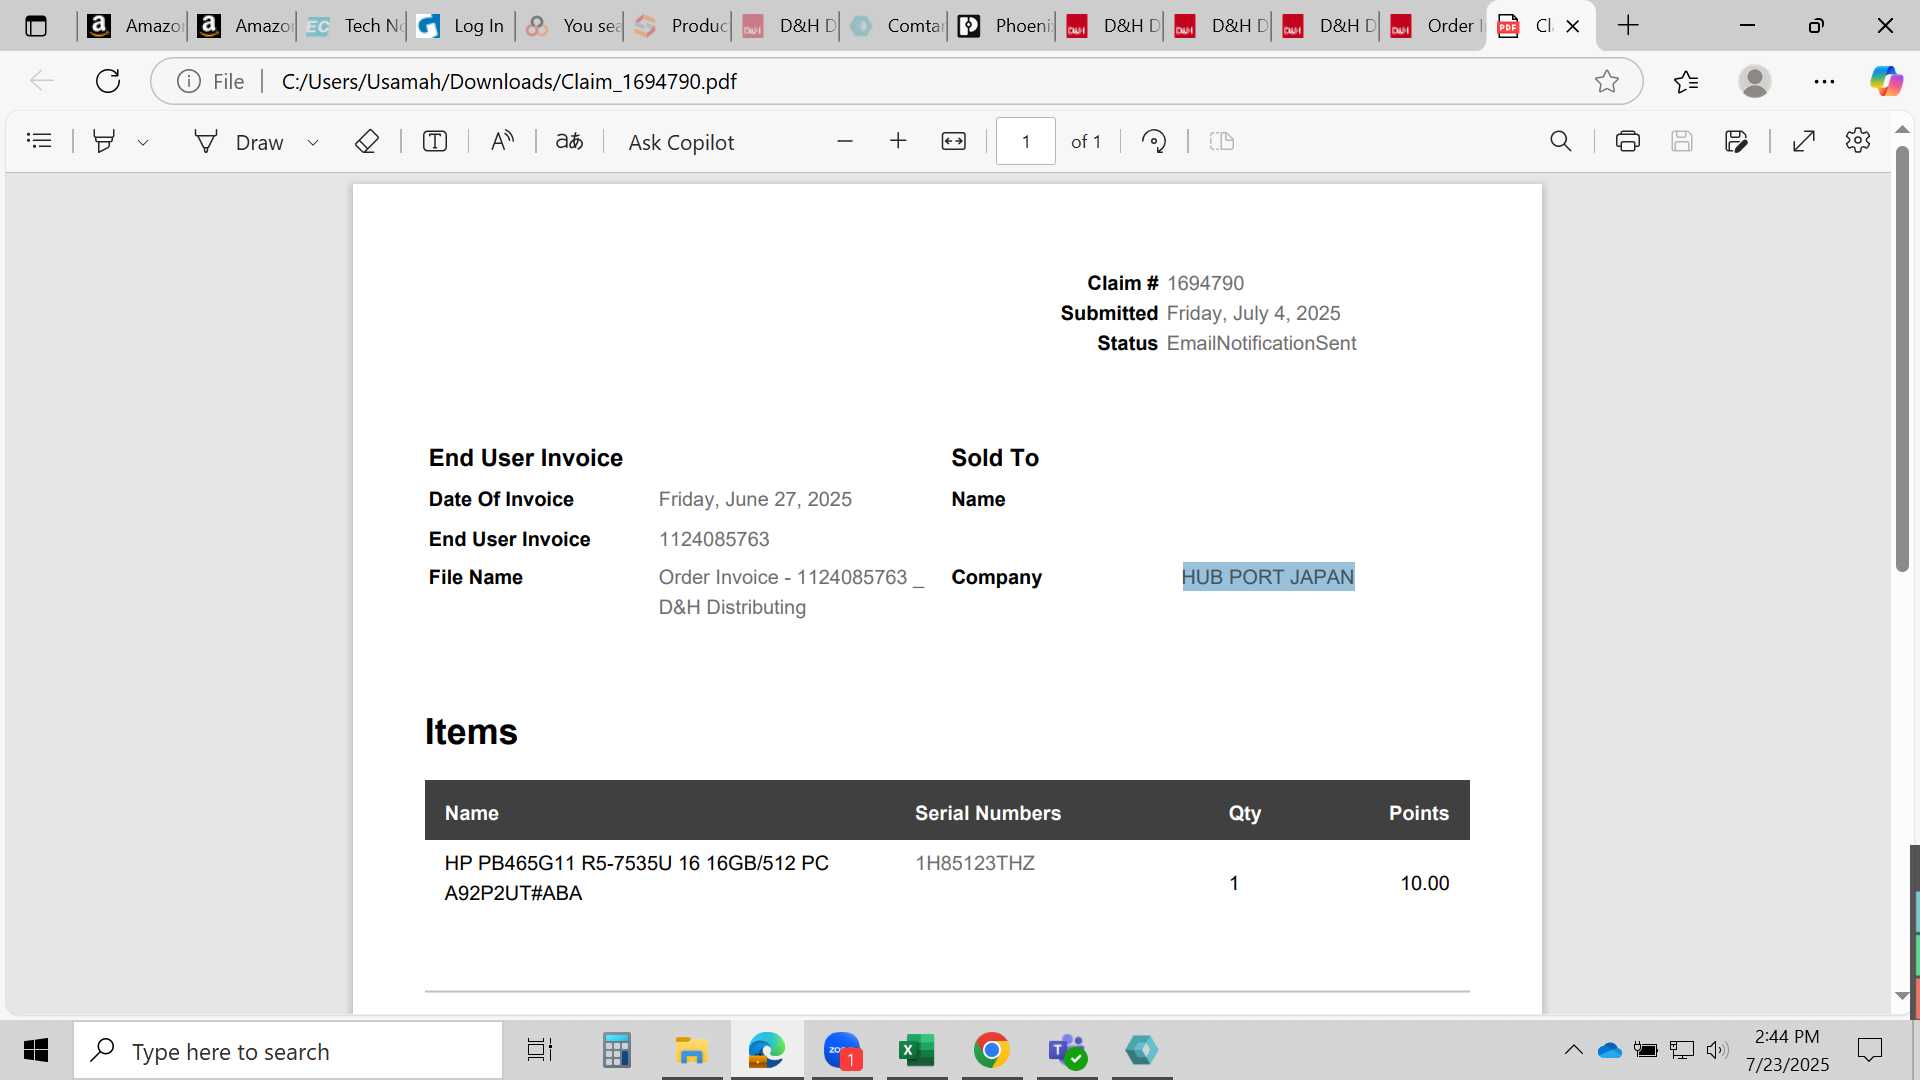Open Google Chrome from the taskbar
Viewport: 1920px width, 1080px height.
pos(991,1050)
